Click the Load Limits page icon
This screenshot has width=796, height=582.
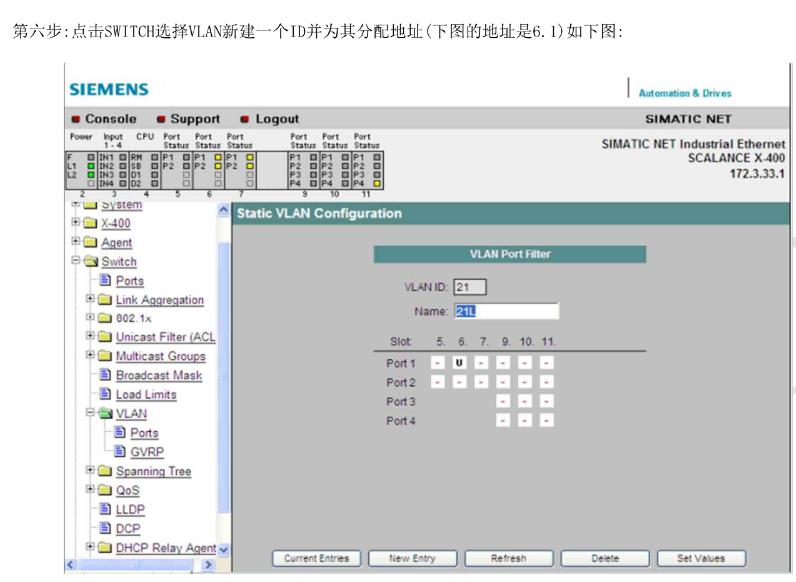pyautogui.click(x=105, y=394)
